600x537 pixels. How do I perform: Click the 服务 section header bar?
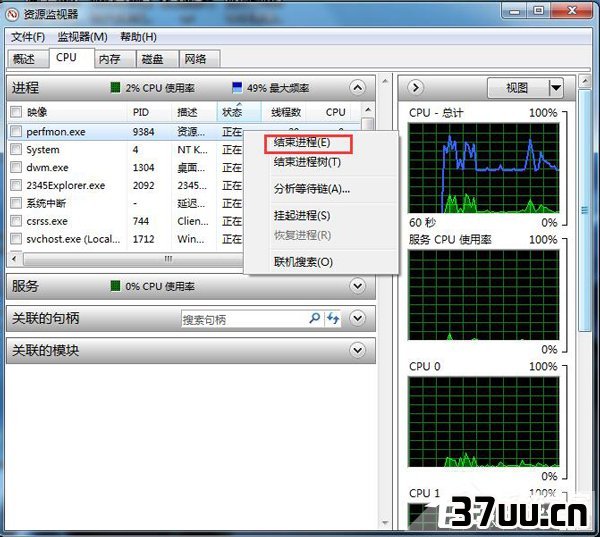point(191,286)
